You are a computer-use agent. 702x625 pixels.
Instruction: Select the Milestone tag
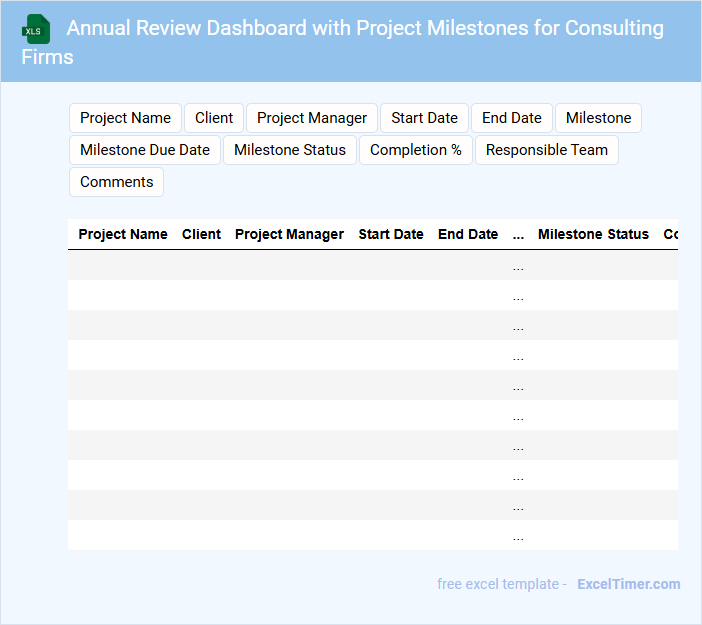[x=598, y=118]
